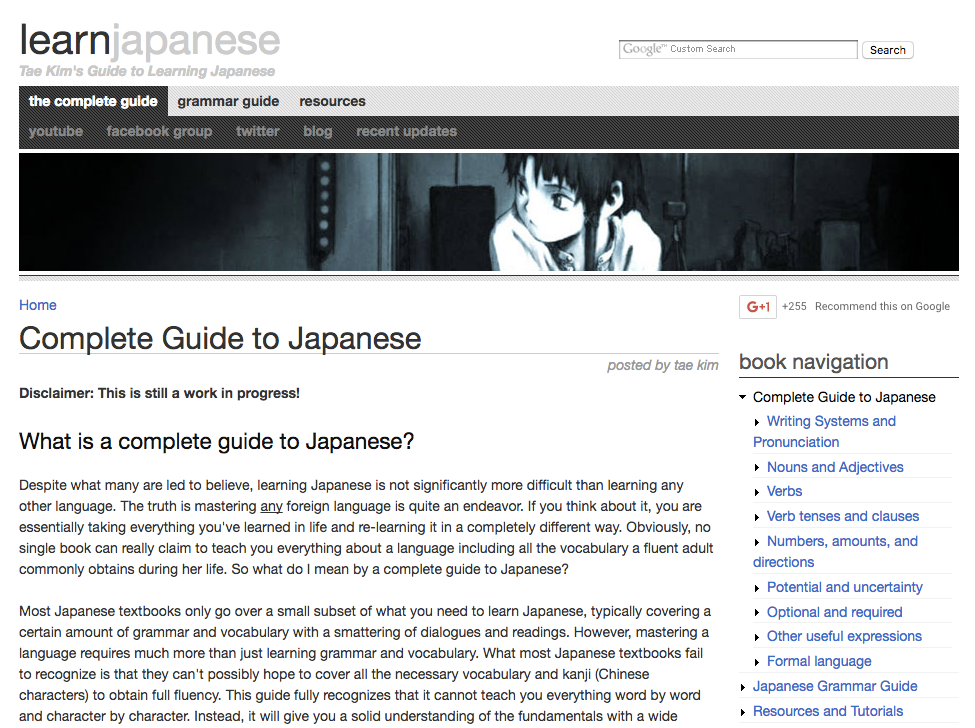The image size is (975, 728).
Task: Open Numbers, amounts, and directions link
Action: [836, 551]
